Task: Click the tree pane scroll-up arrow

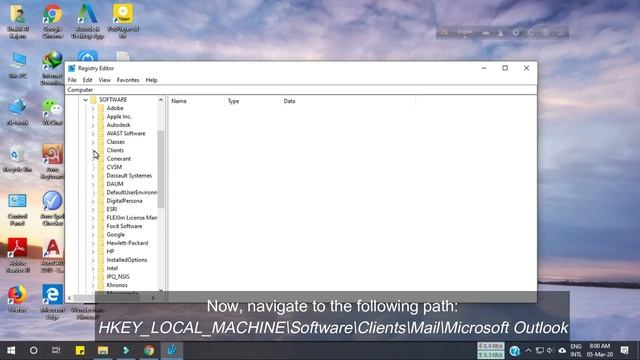Action: (161, 100)
